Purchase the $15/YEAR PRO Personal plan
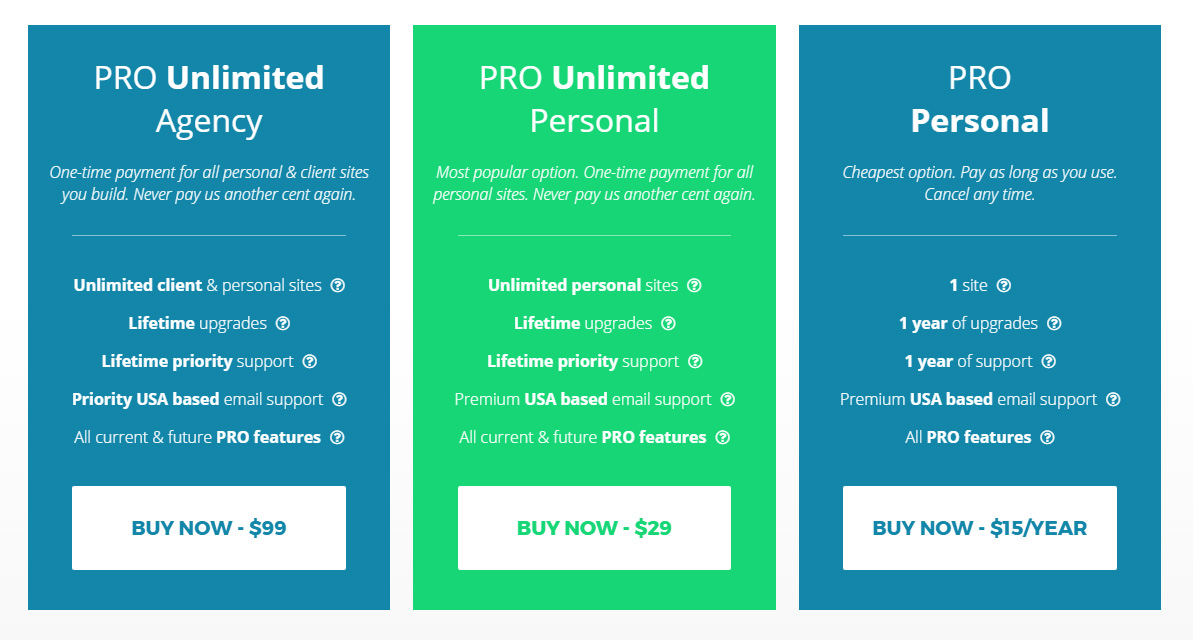This screenshot has height=640, width=1193. click(979, 527)
